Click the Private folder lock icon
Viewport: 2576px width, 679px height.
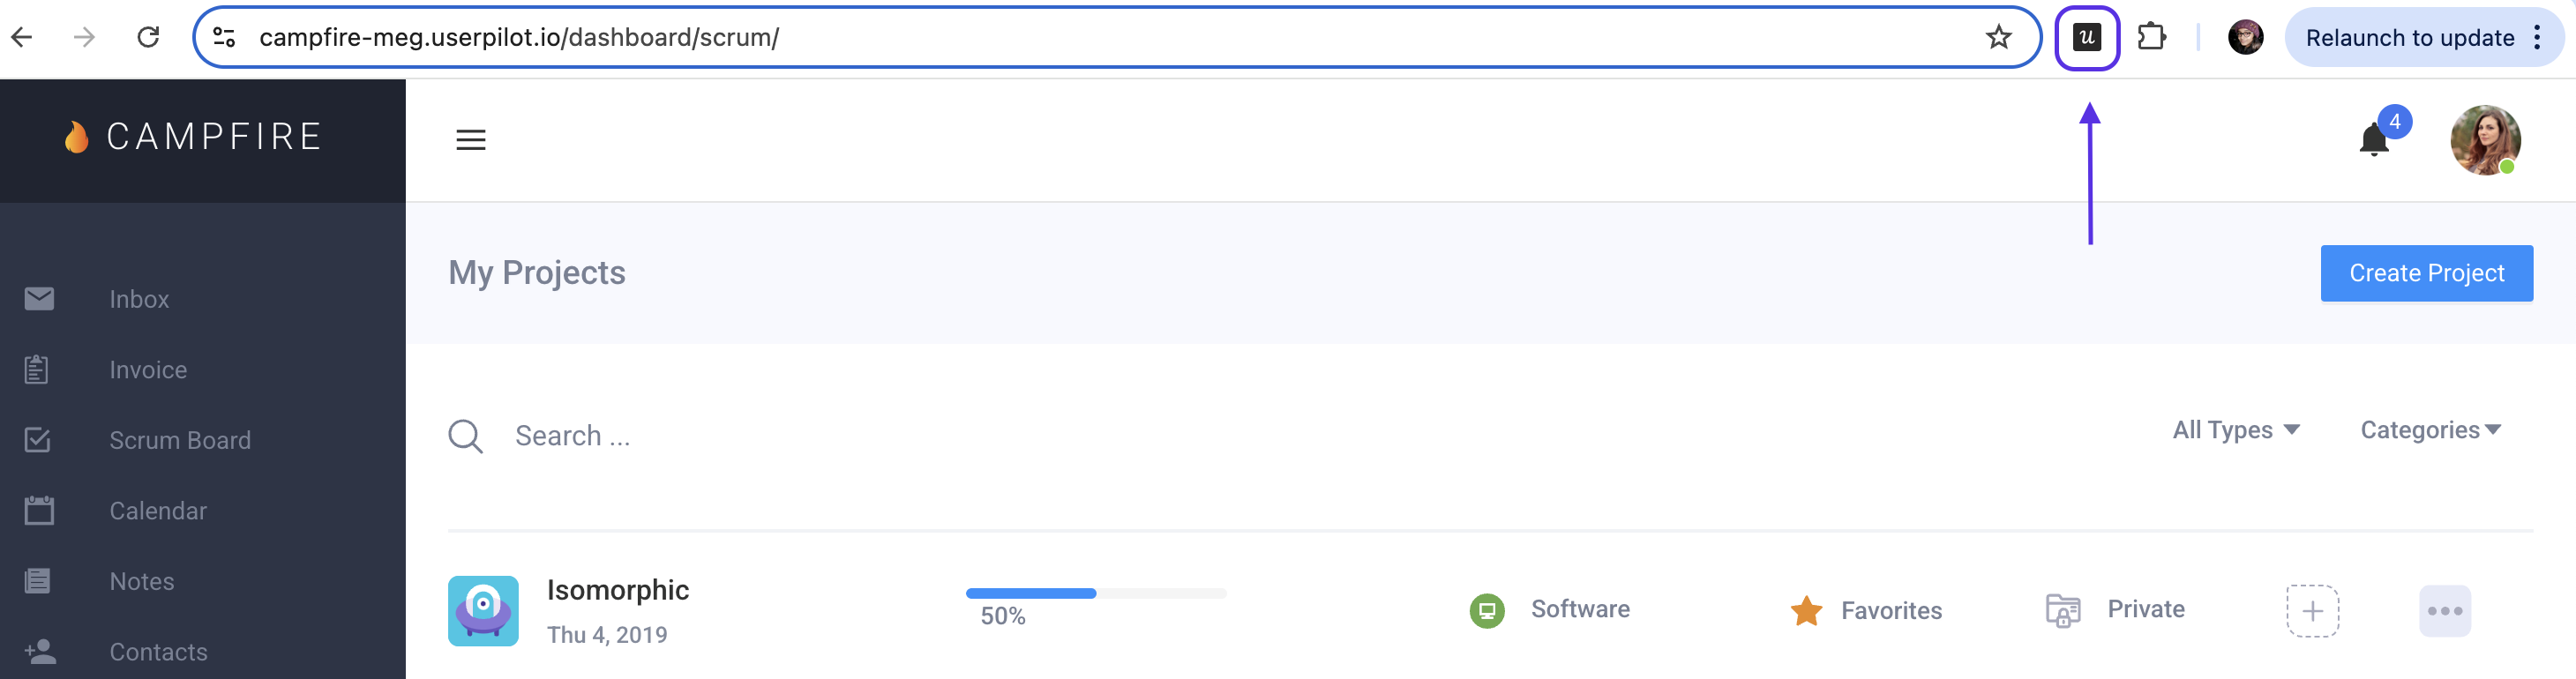[x=2062, y=610]
